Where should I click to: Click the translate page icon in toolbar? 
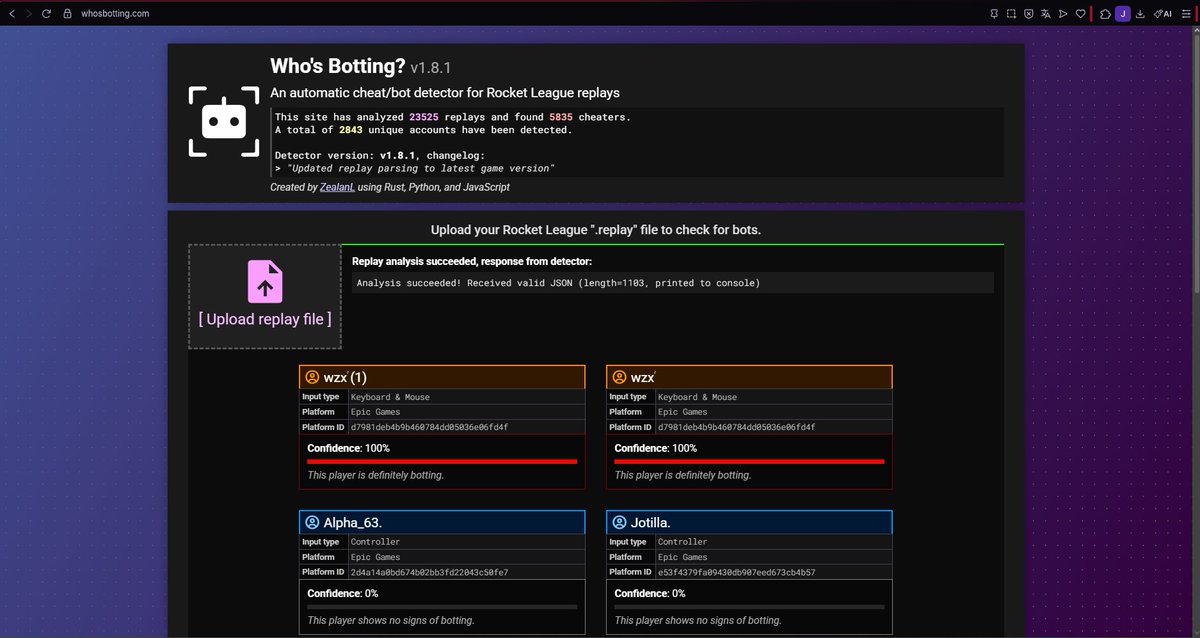coord(1045,13)
